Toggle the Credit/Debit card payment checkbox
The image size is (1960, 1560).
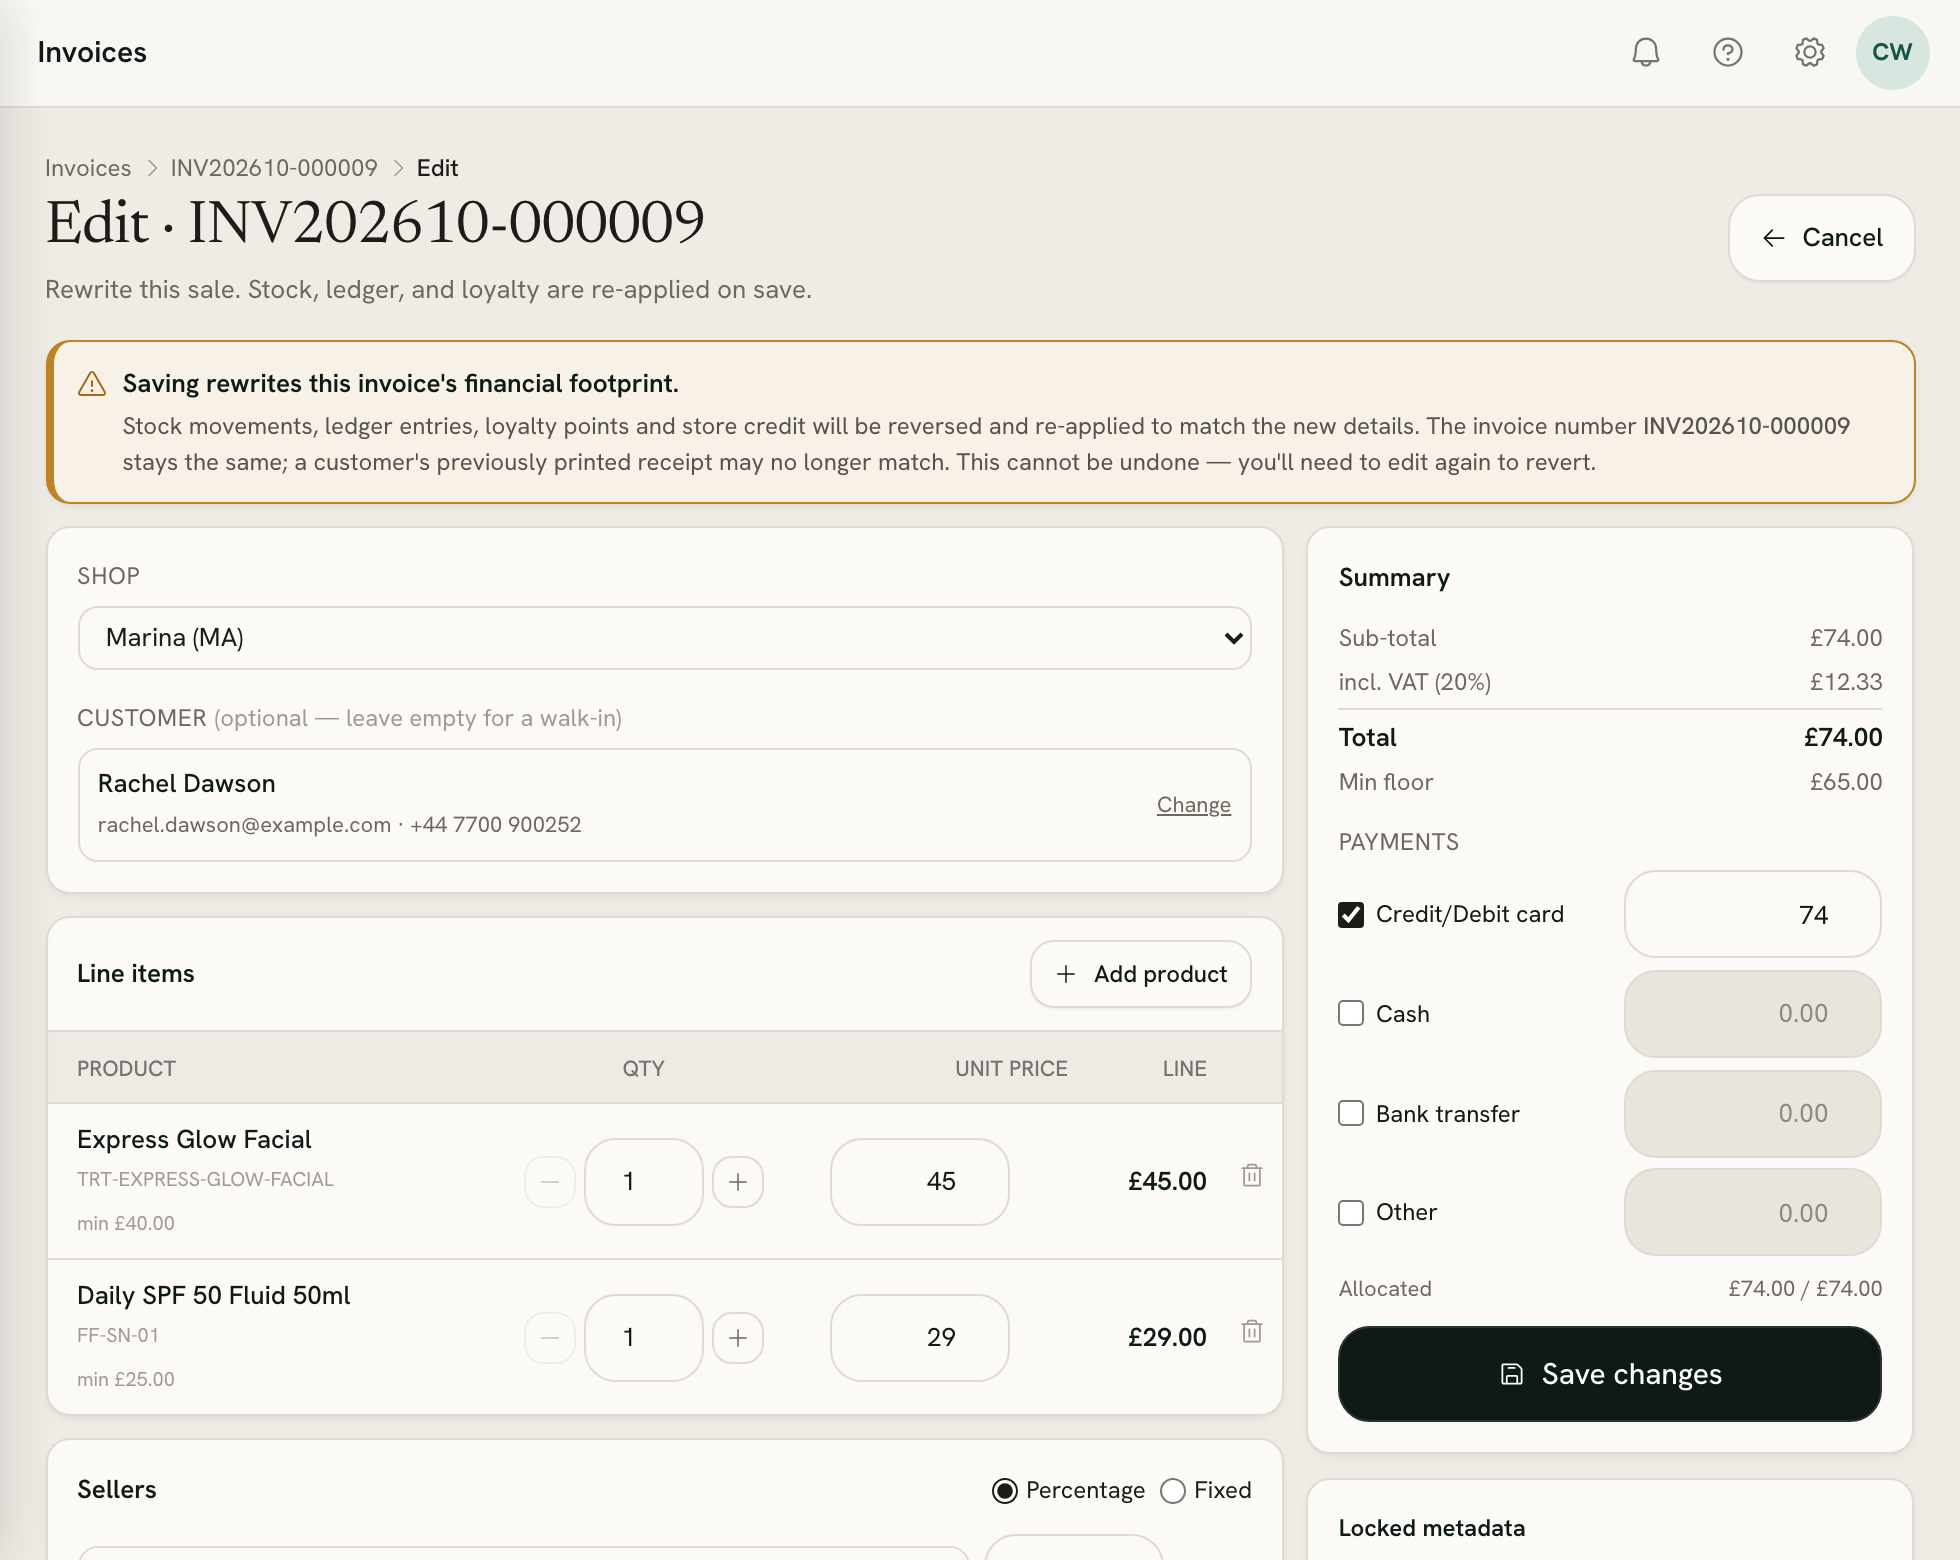click(1351, 914)
